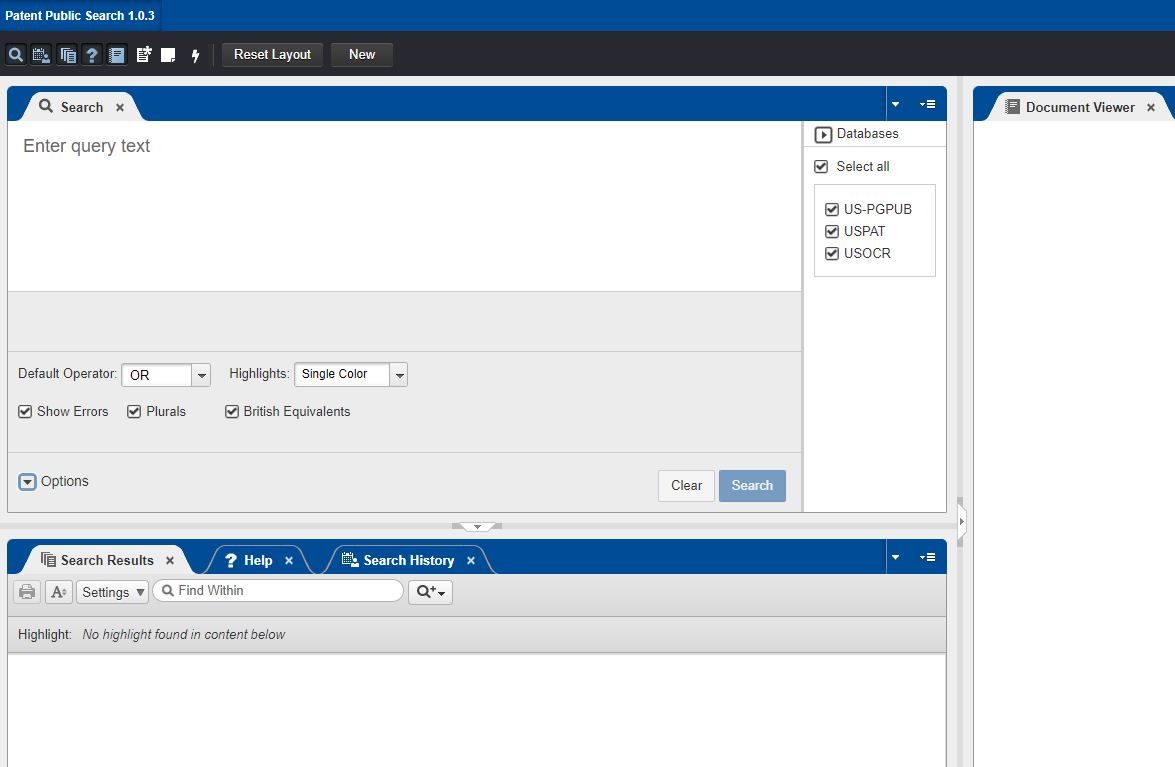Click the Clear button
The image size is (1175, 767).
click(686, 485)
